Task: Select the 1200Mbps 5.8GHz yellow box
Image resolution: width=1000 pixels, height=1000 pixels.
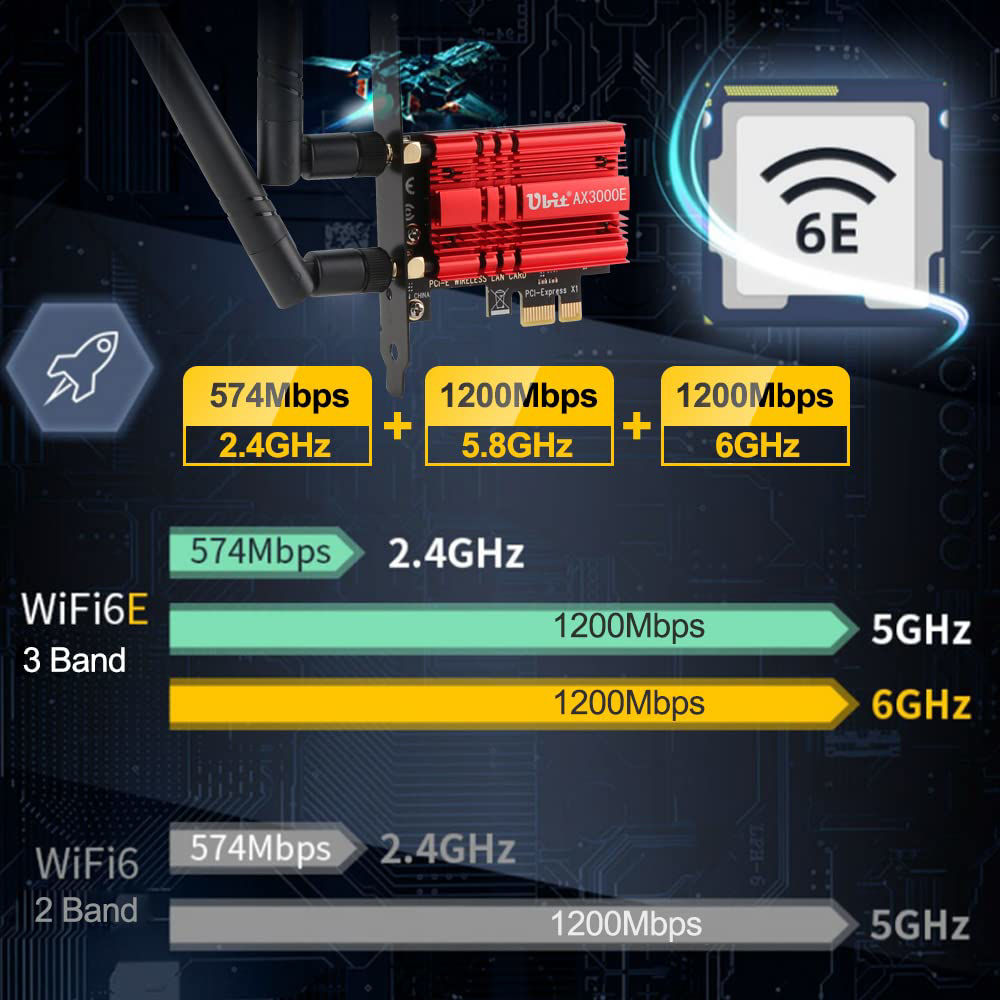Action: click(519, 416)
